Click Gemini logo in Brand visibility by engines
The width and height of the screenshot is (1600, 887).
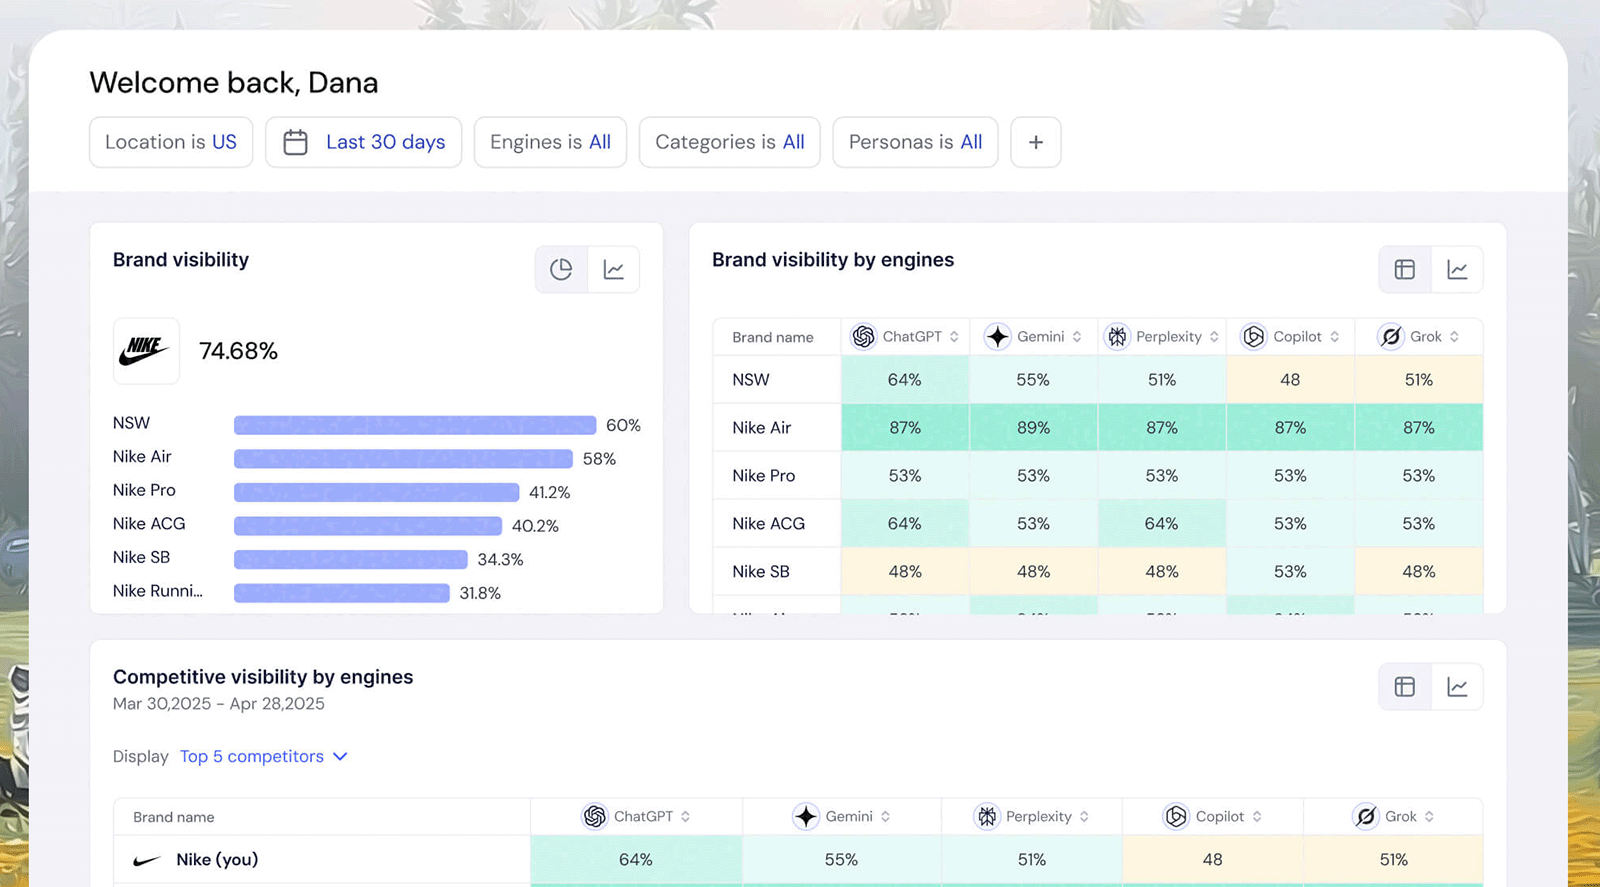pos(997,337)
